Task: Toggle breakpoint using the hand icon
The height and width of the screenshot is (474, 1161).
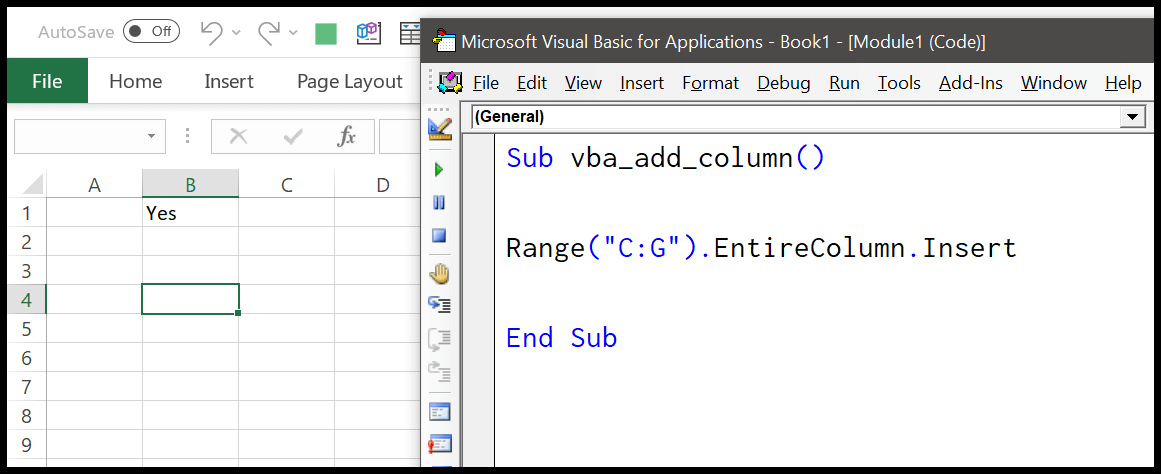Action: pos(439,274)
